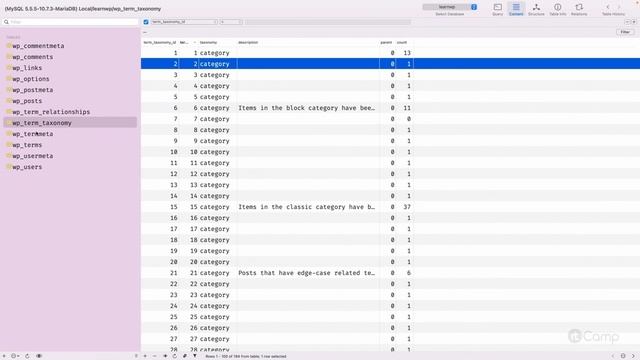
Task: Add a filter rule with plus button
Action: pos(634,22)
